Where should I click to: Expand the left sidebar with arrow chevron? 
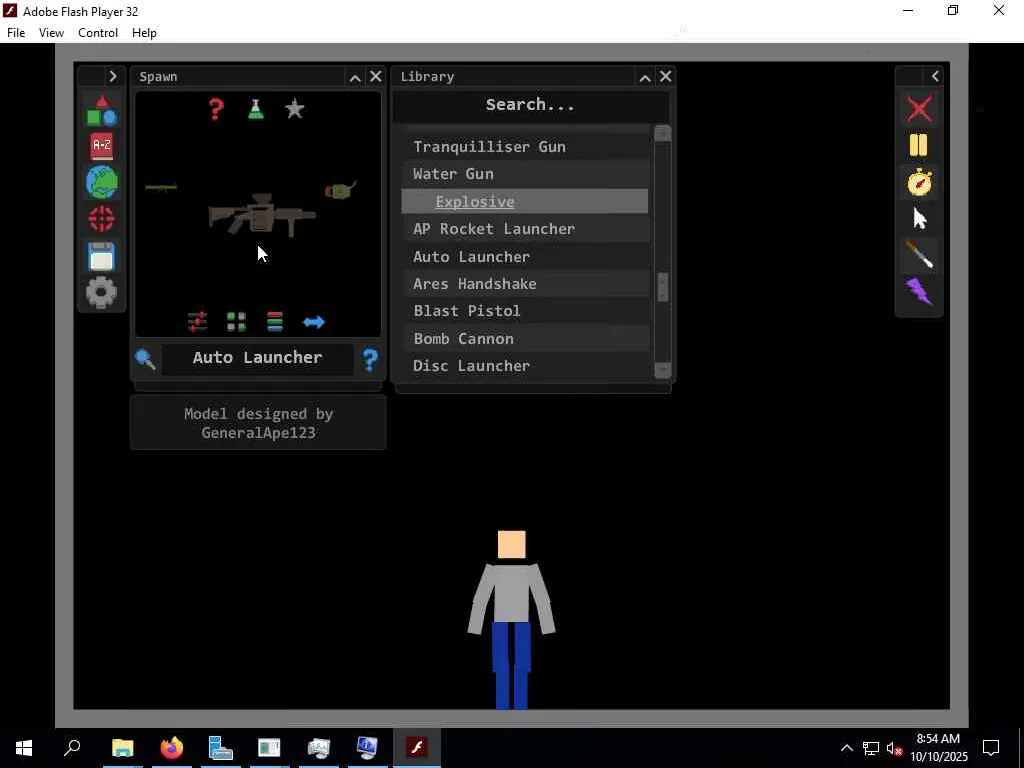[113, 76]
